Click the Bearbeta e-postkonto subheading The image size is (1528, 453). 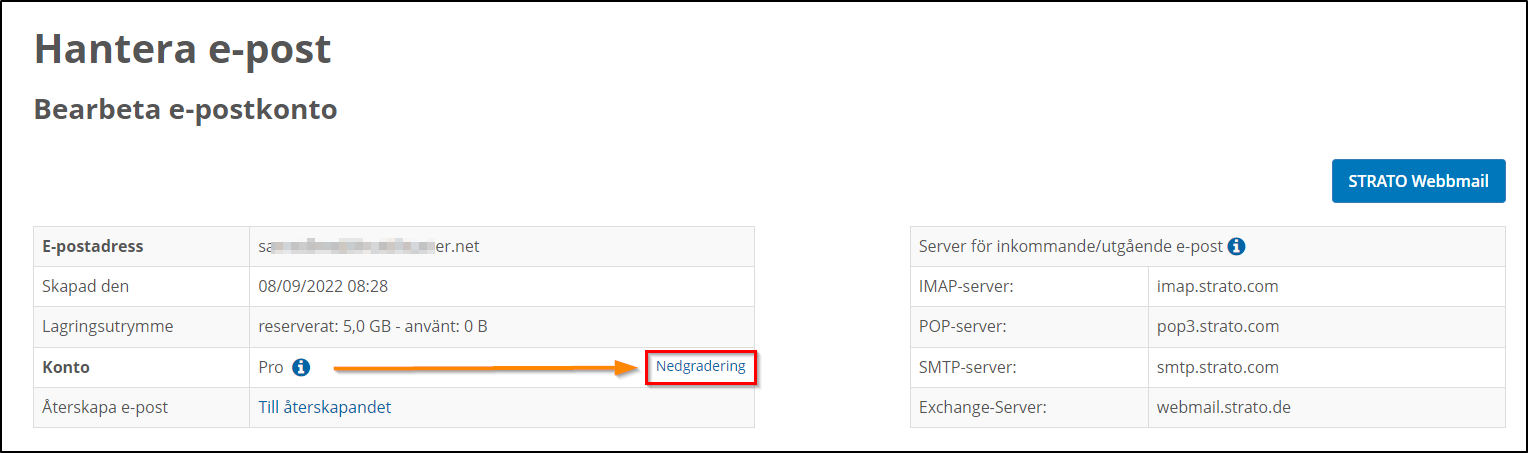[185, 109]
